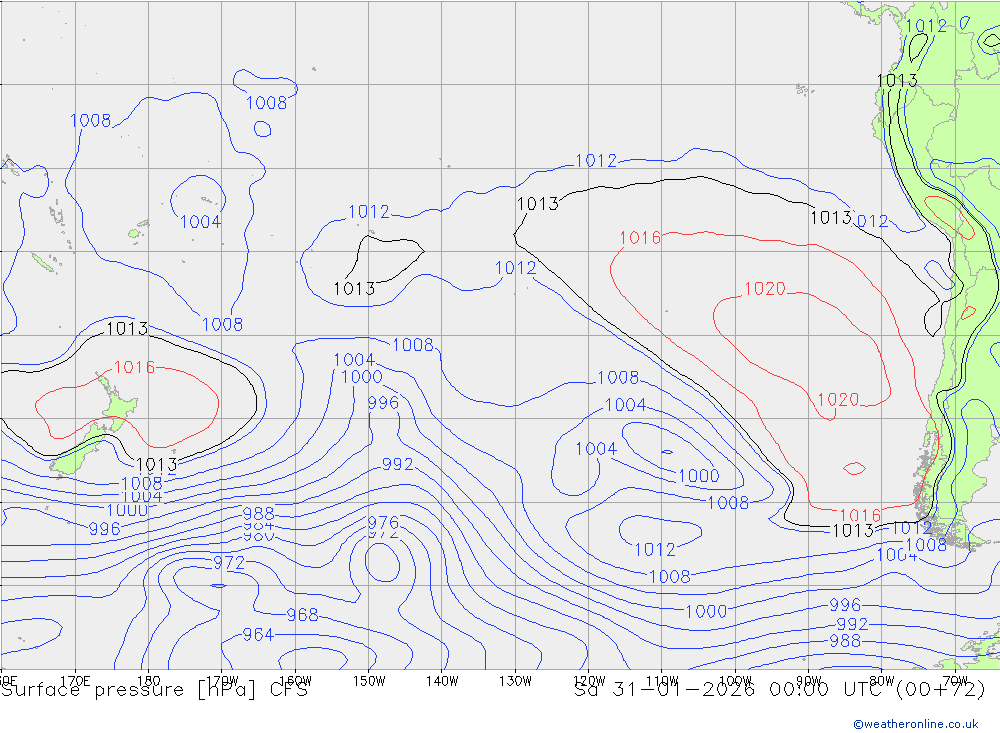Click the 'Sa 31-01-2026 00:00 UTC (00+72)' timestamp
Viewport: 1000px width, 733px height.
coord(780,690)
